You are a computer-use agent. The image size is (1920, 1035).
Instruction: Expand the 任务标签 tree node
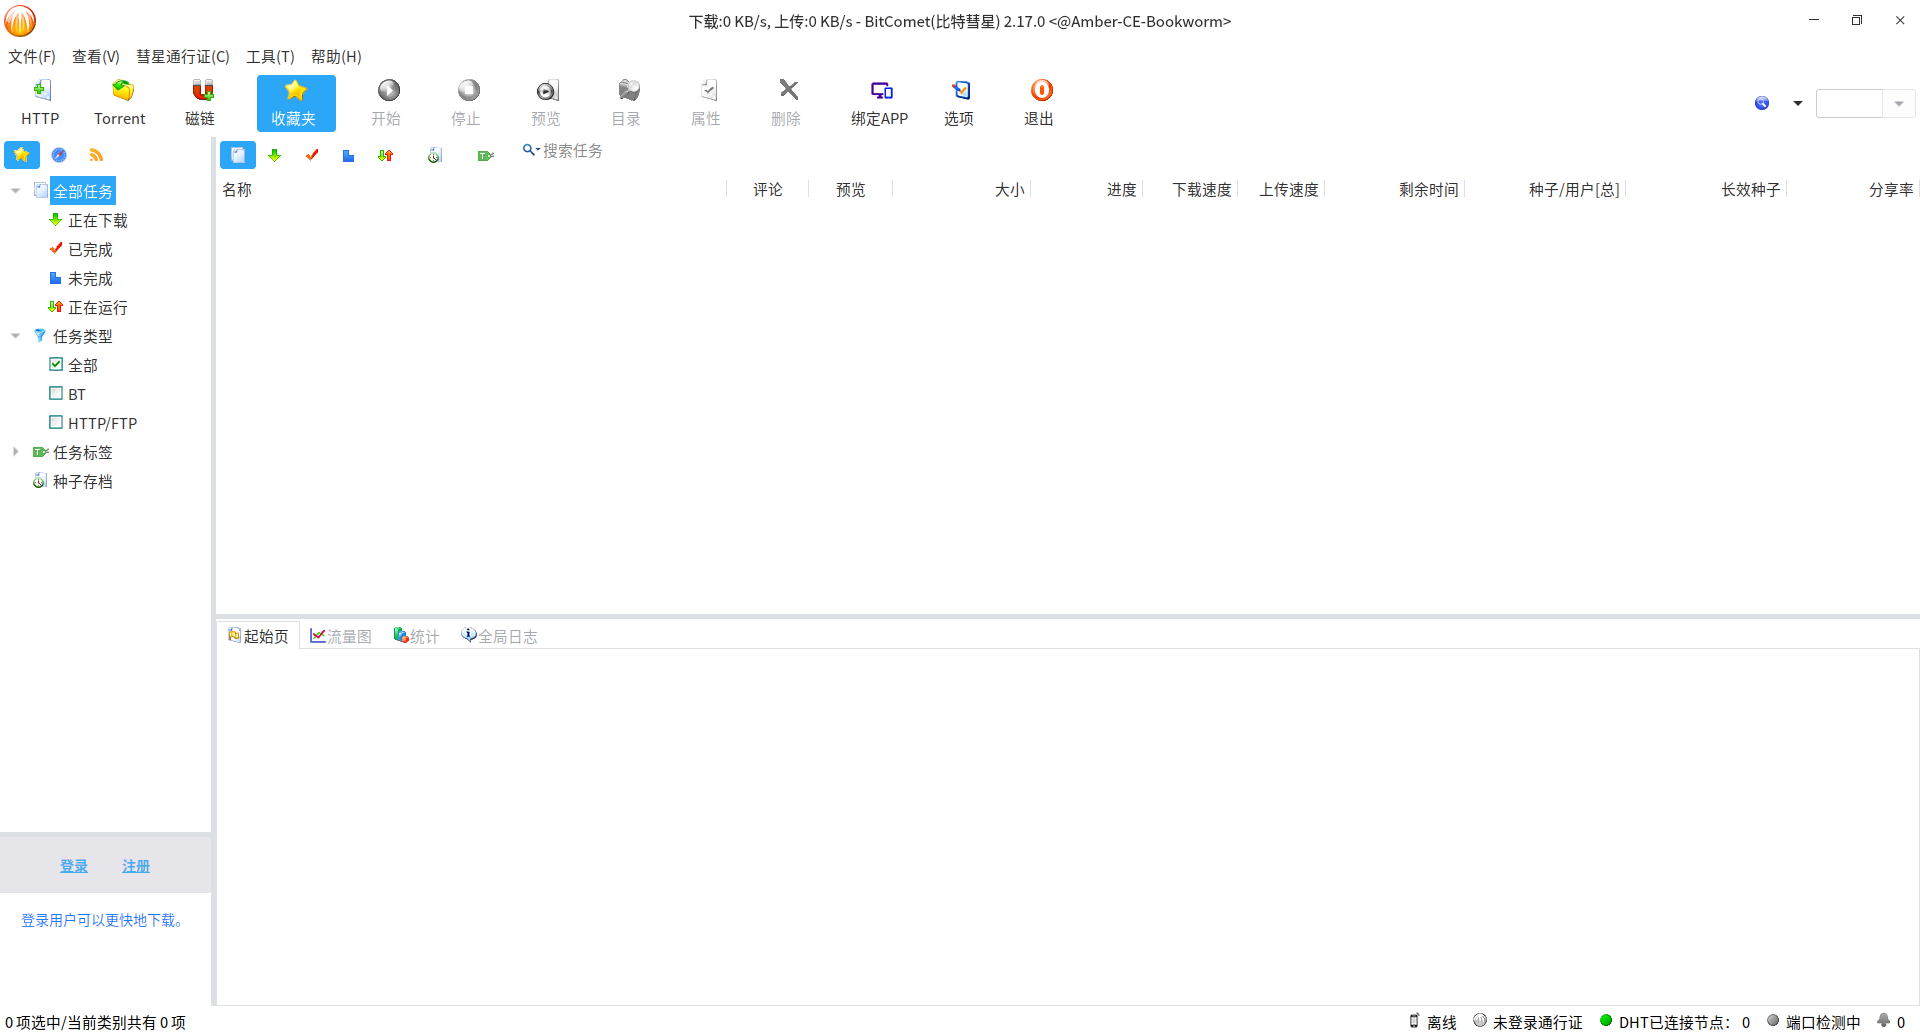(15, 452)
